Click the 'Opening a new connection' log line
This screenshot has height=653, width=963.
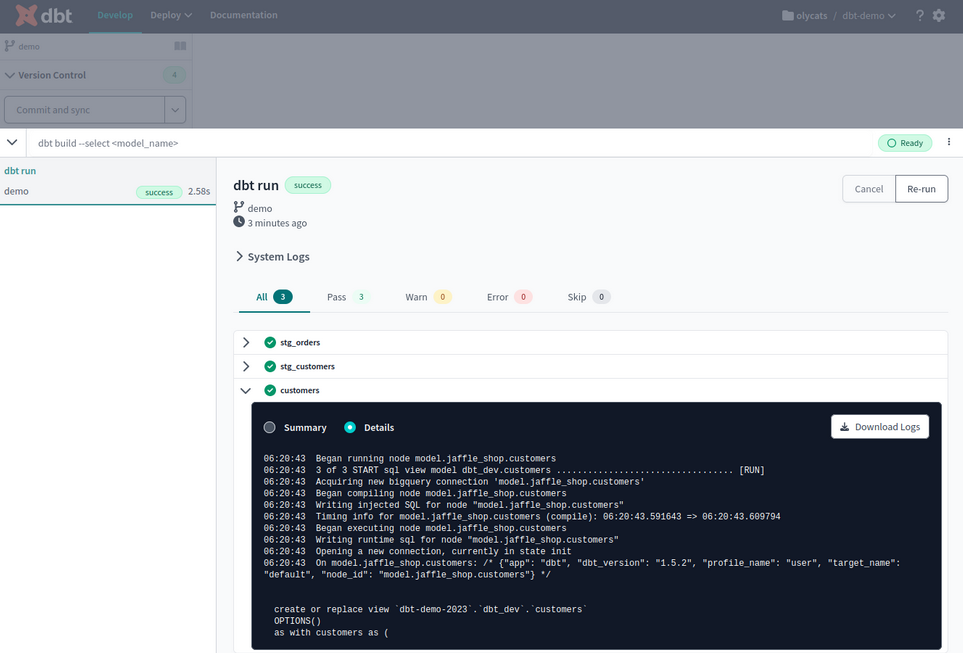point(418,552)
